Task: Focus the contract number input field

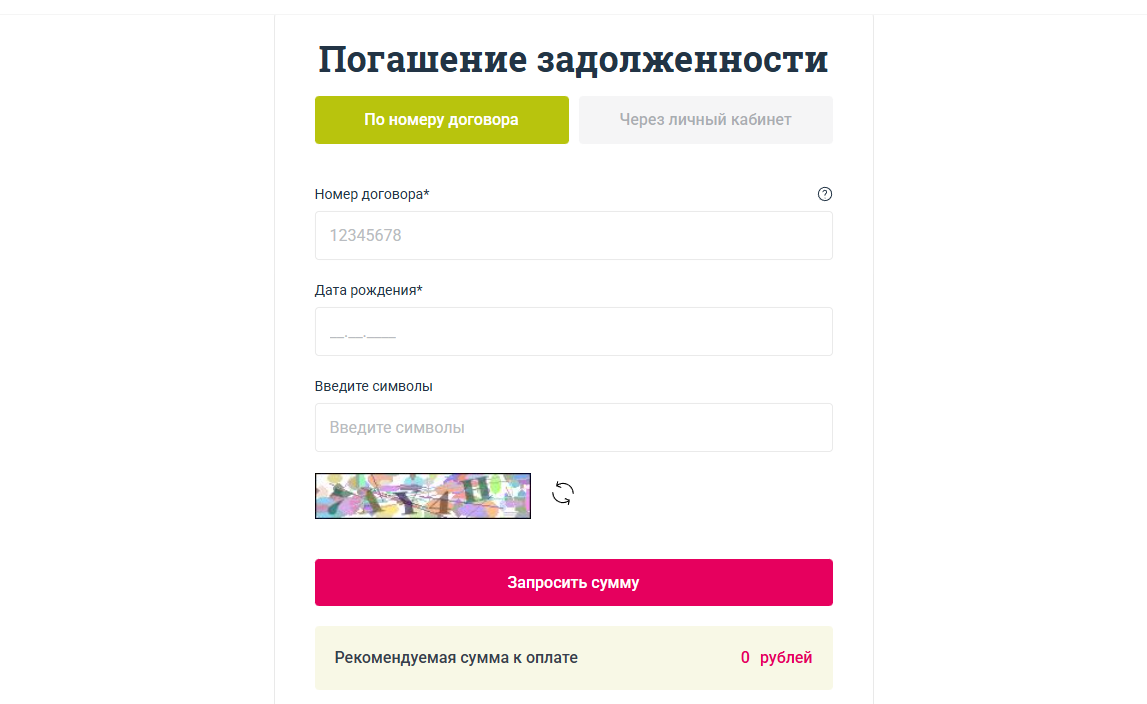Action: tap(573, 236)
